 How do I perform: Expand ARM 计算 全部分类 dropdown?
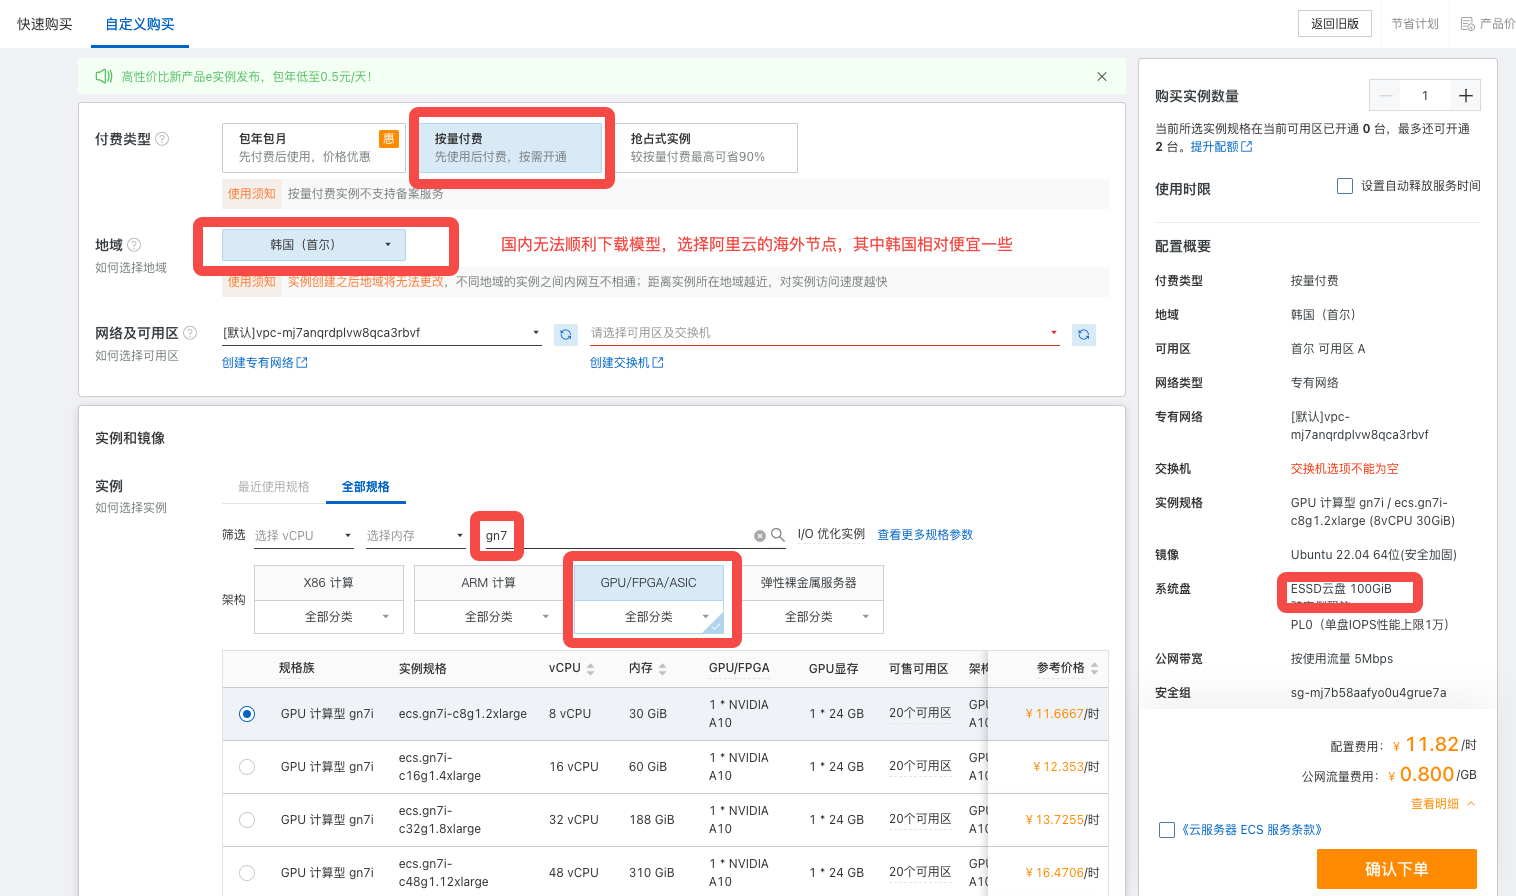point(489,617)
